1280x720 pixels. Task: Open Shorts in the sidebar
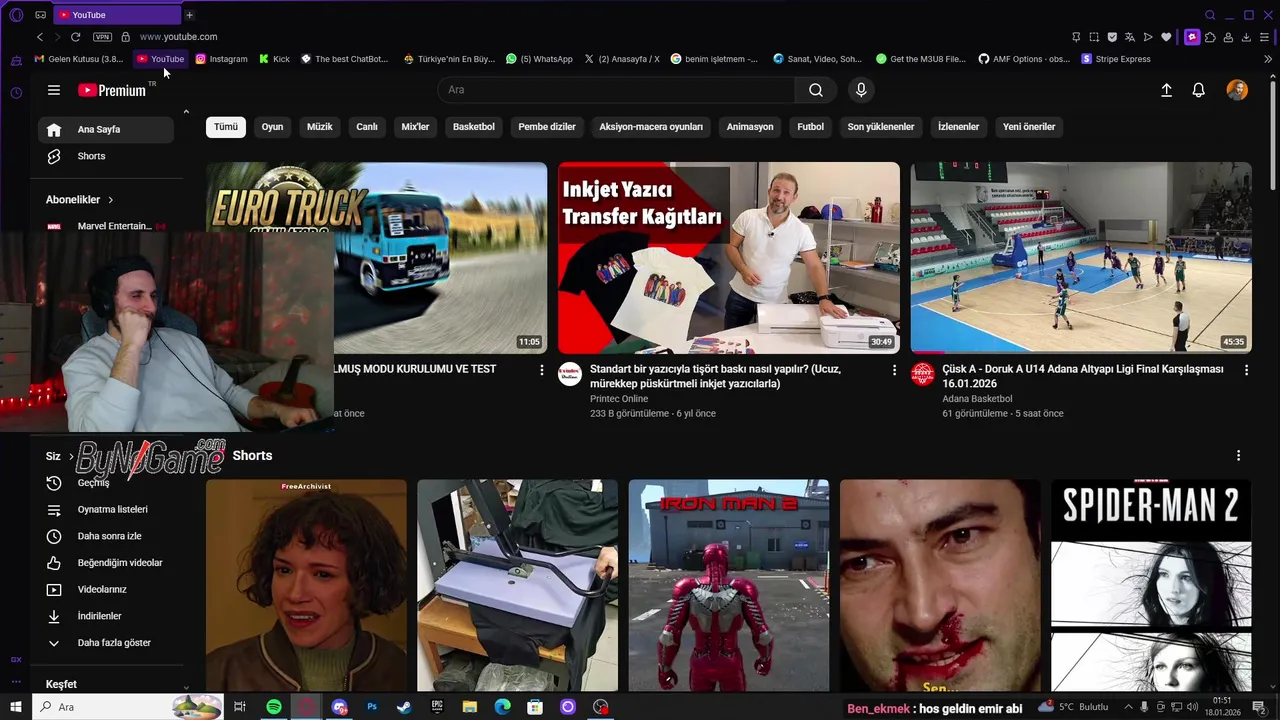[x=106, y=156]
